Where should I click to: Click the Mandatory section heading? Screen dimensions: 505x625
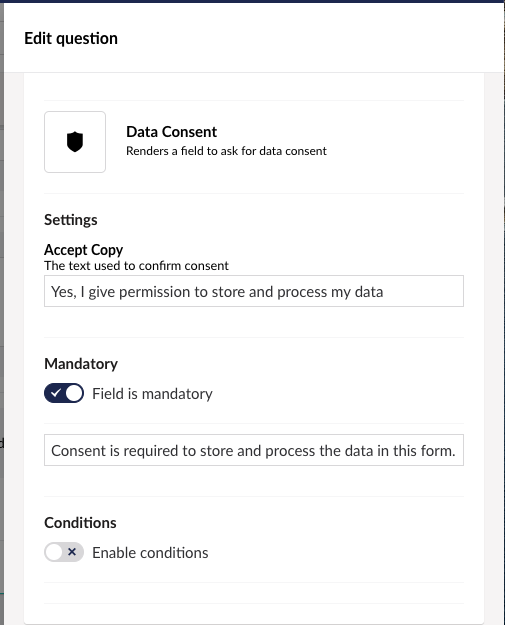[81, 364]
